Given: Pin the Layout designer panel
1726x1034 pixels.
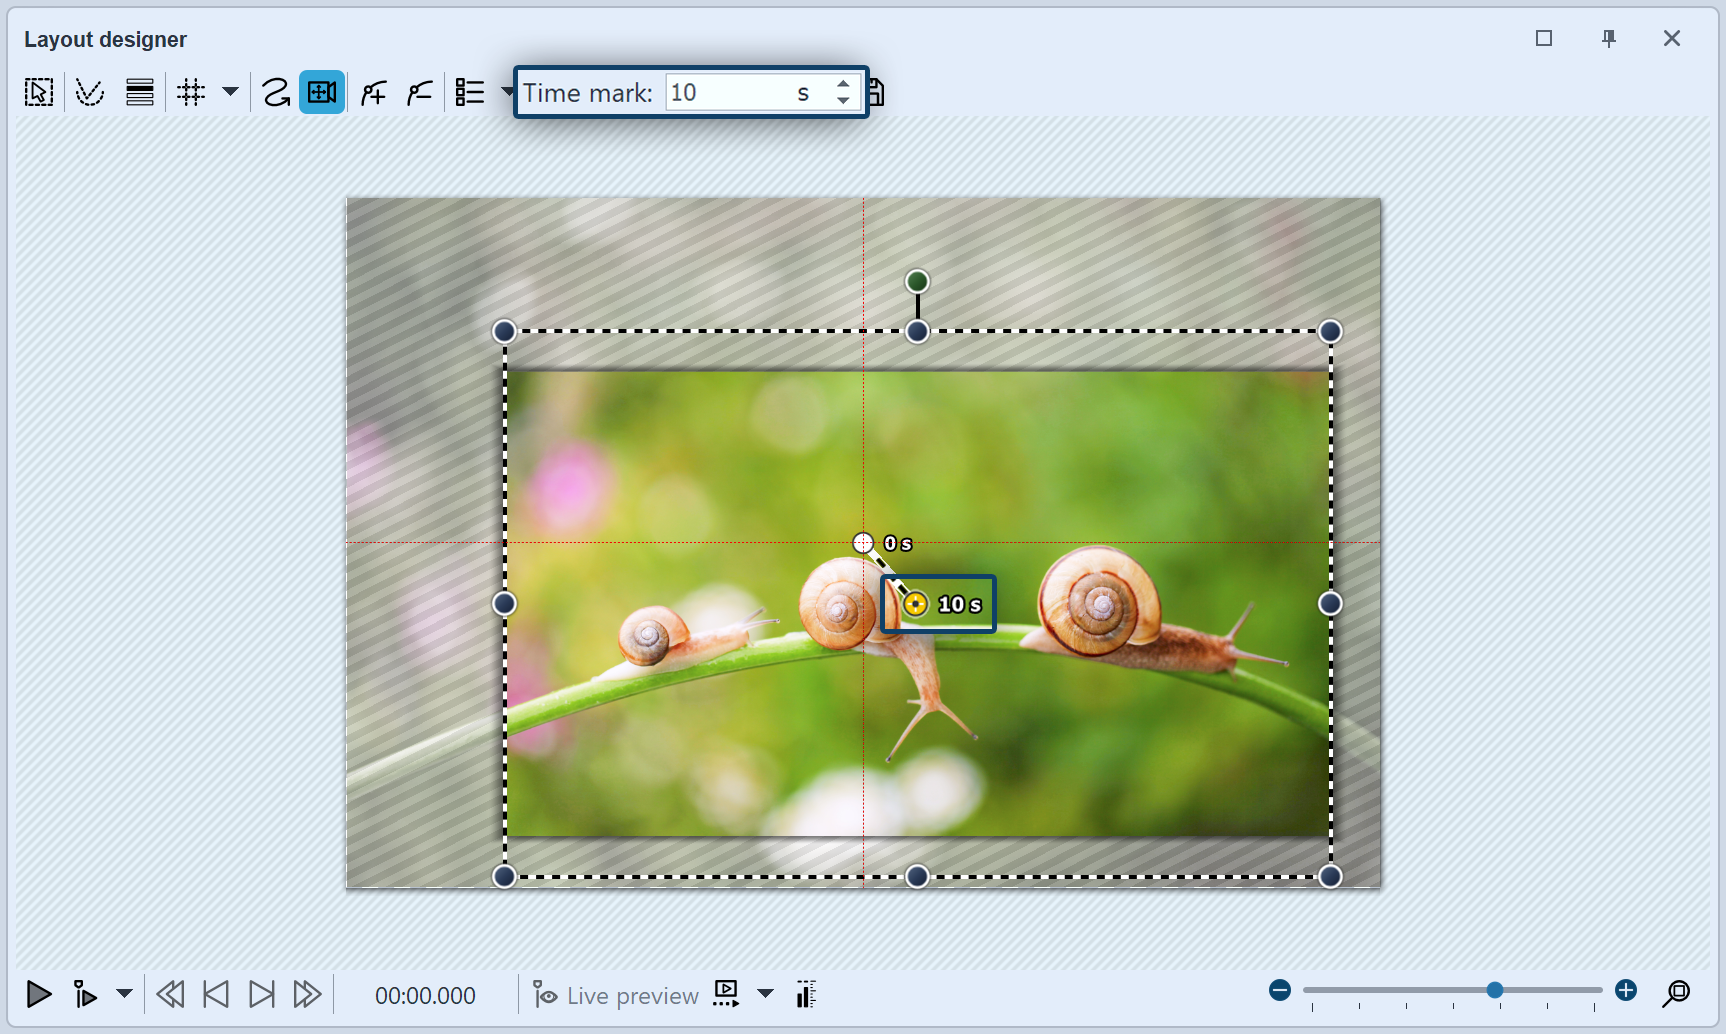Looking at the screenshot, I should point(1609,38).
